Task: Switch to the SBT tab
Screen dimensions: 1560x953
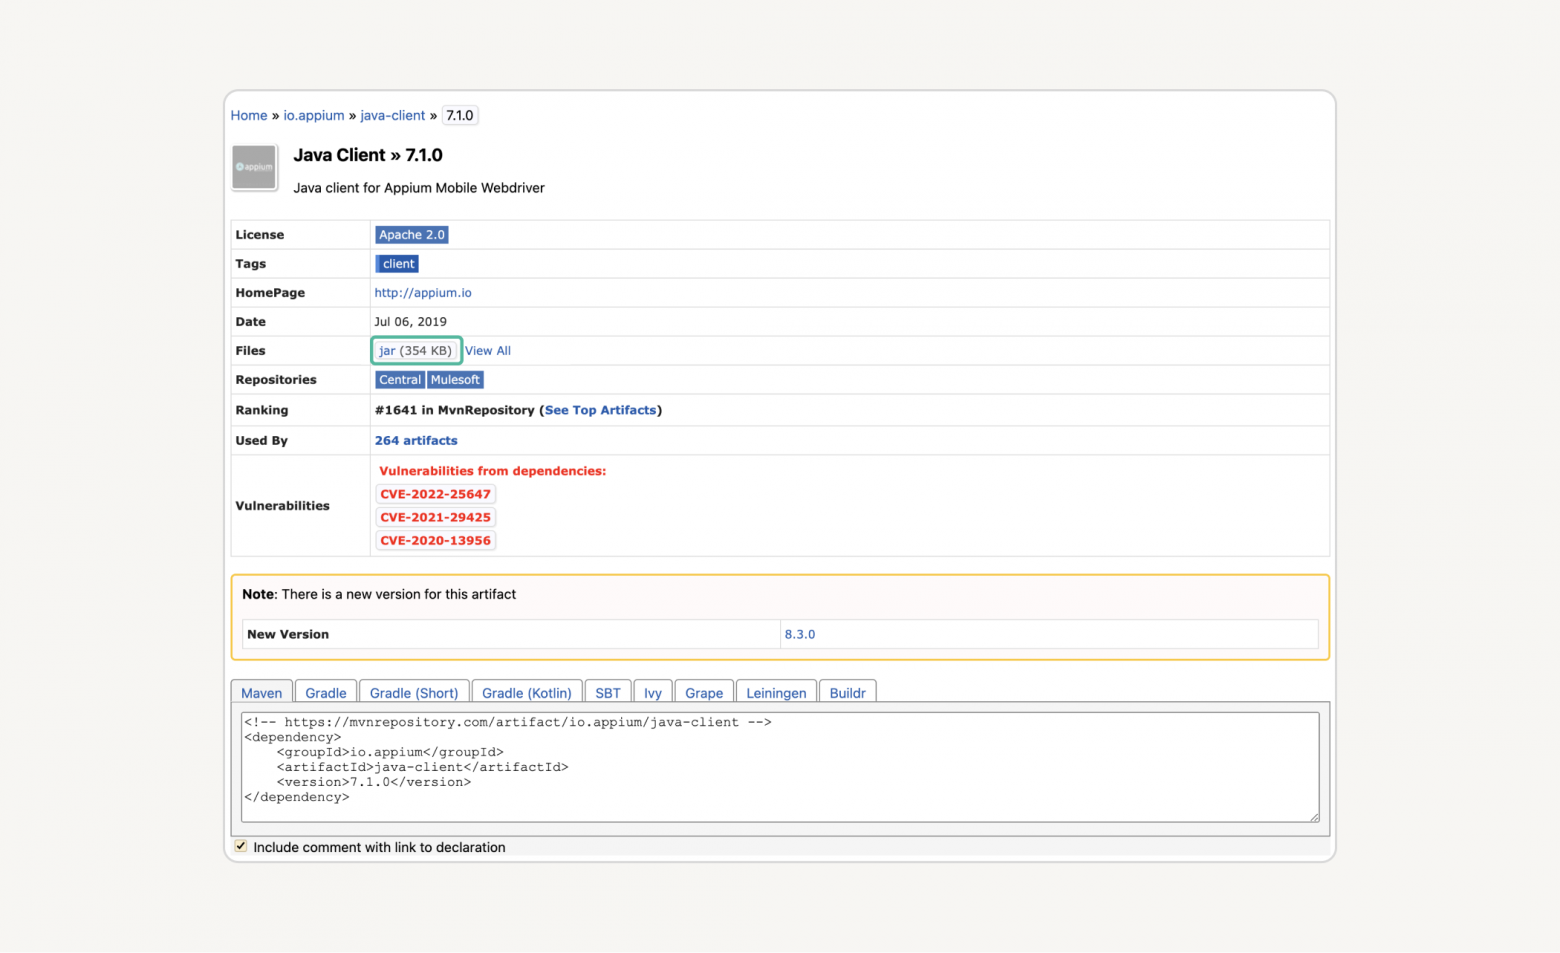Action: [608, 692]
